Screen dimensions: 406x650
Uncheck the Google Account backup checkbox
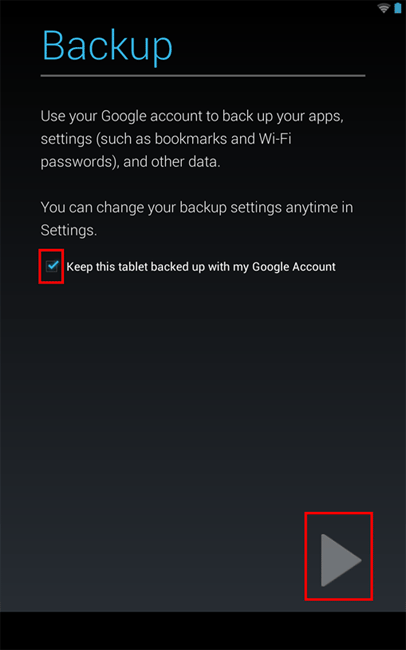point(52,267)
